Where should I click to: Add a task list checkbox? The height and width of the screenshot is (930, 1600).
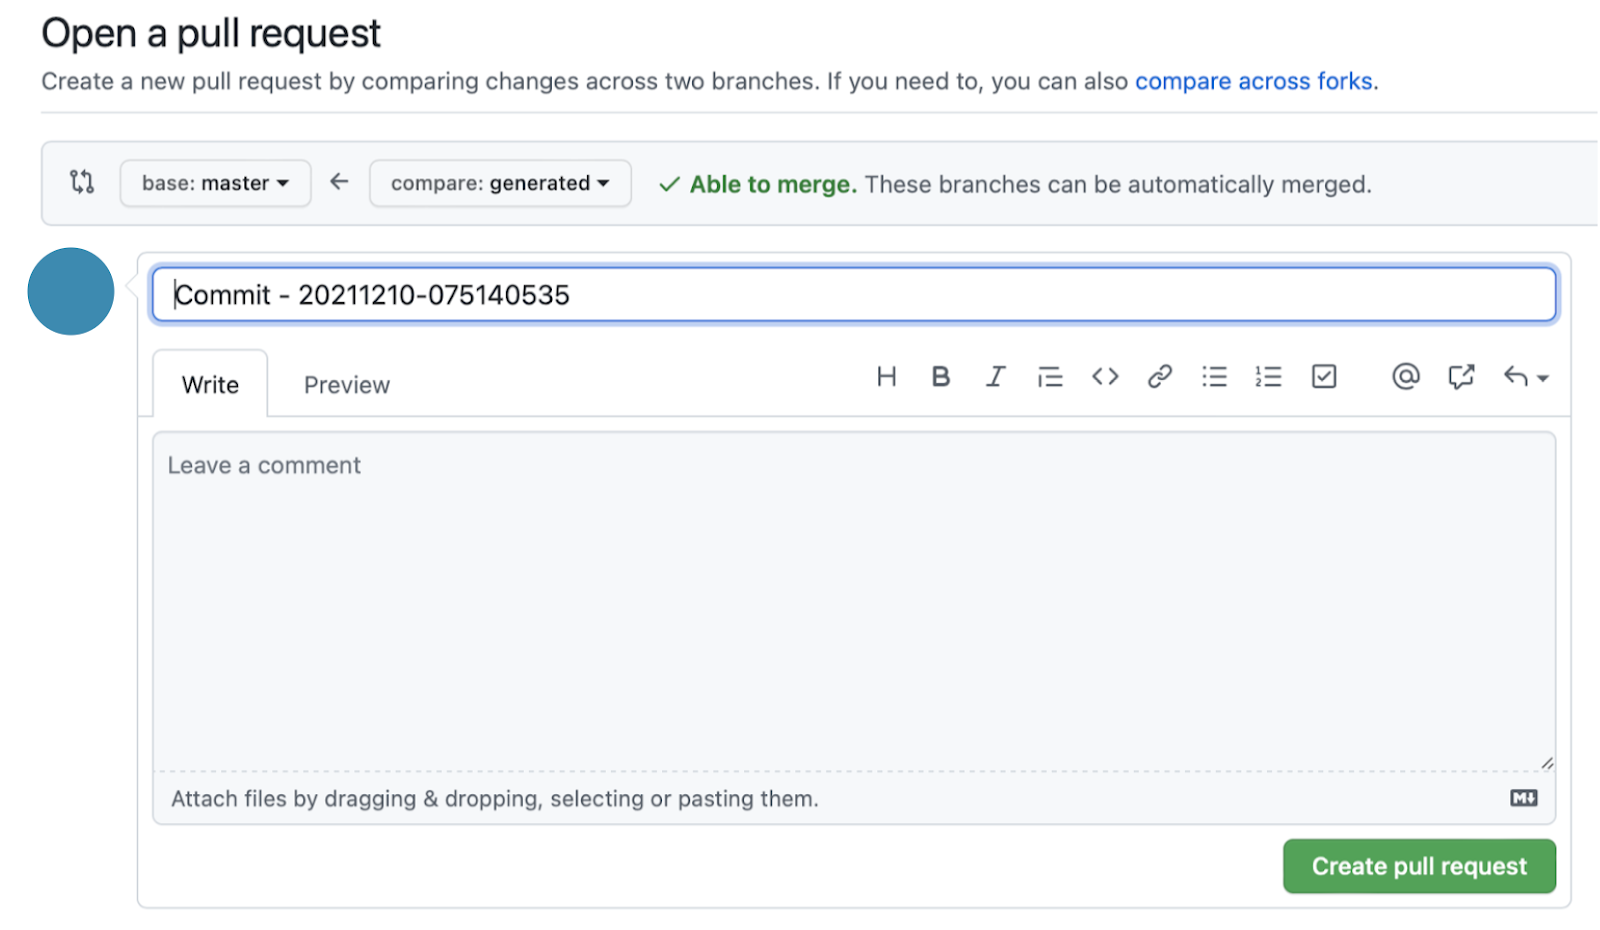point(1324,377)
